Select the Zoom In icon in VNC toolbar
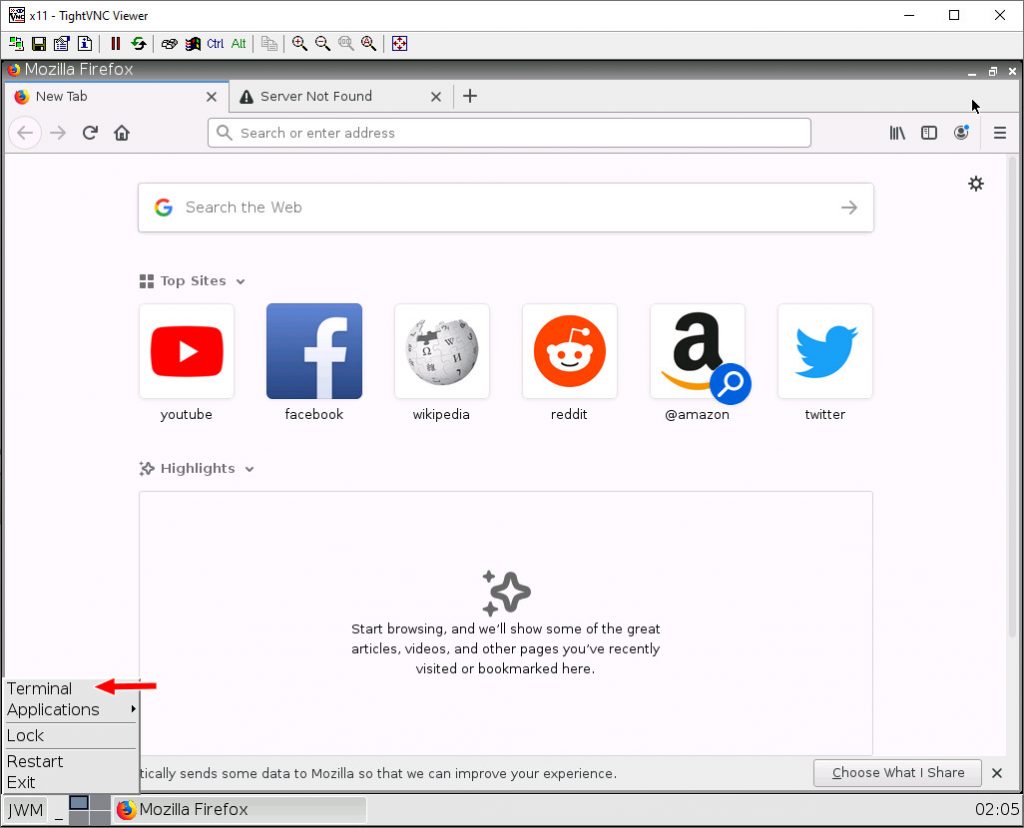 (x=299, y=43)
